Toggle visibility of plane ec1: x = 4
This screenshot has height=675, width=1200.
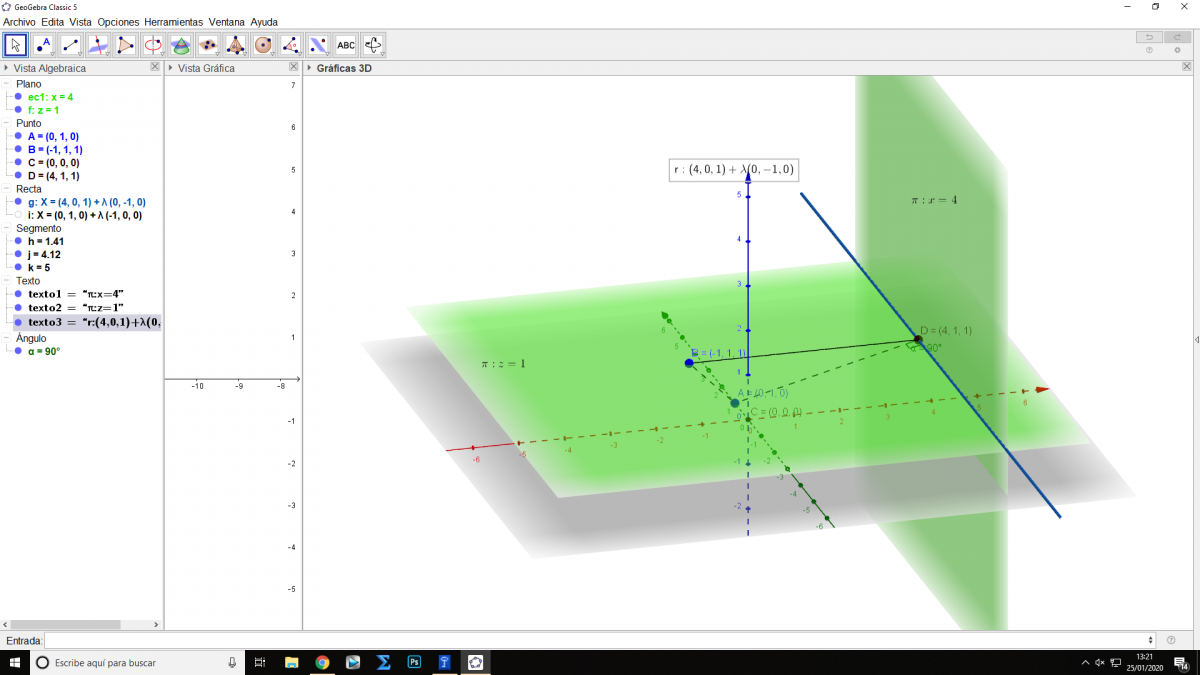pyautogui.click(x=18, y=97)
